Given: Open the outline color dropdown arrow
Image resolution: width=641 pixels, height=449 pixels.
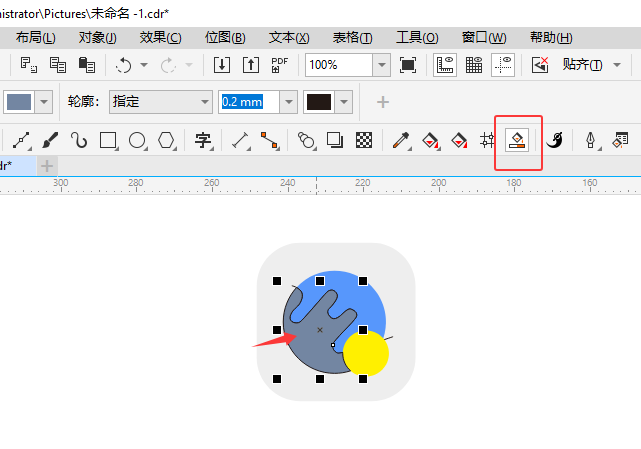Looking at the screenshot, I should coord(344,102).
